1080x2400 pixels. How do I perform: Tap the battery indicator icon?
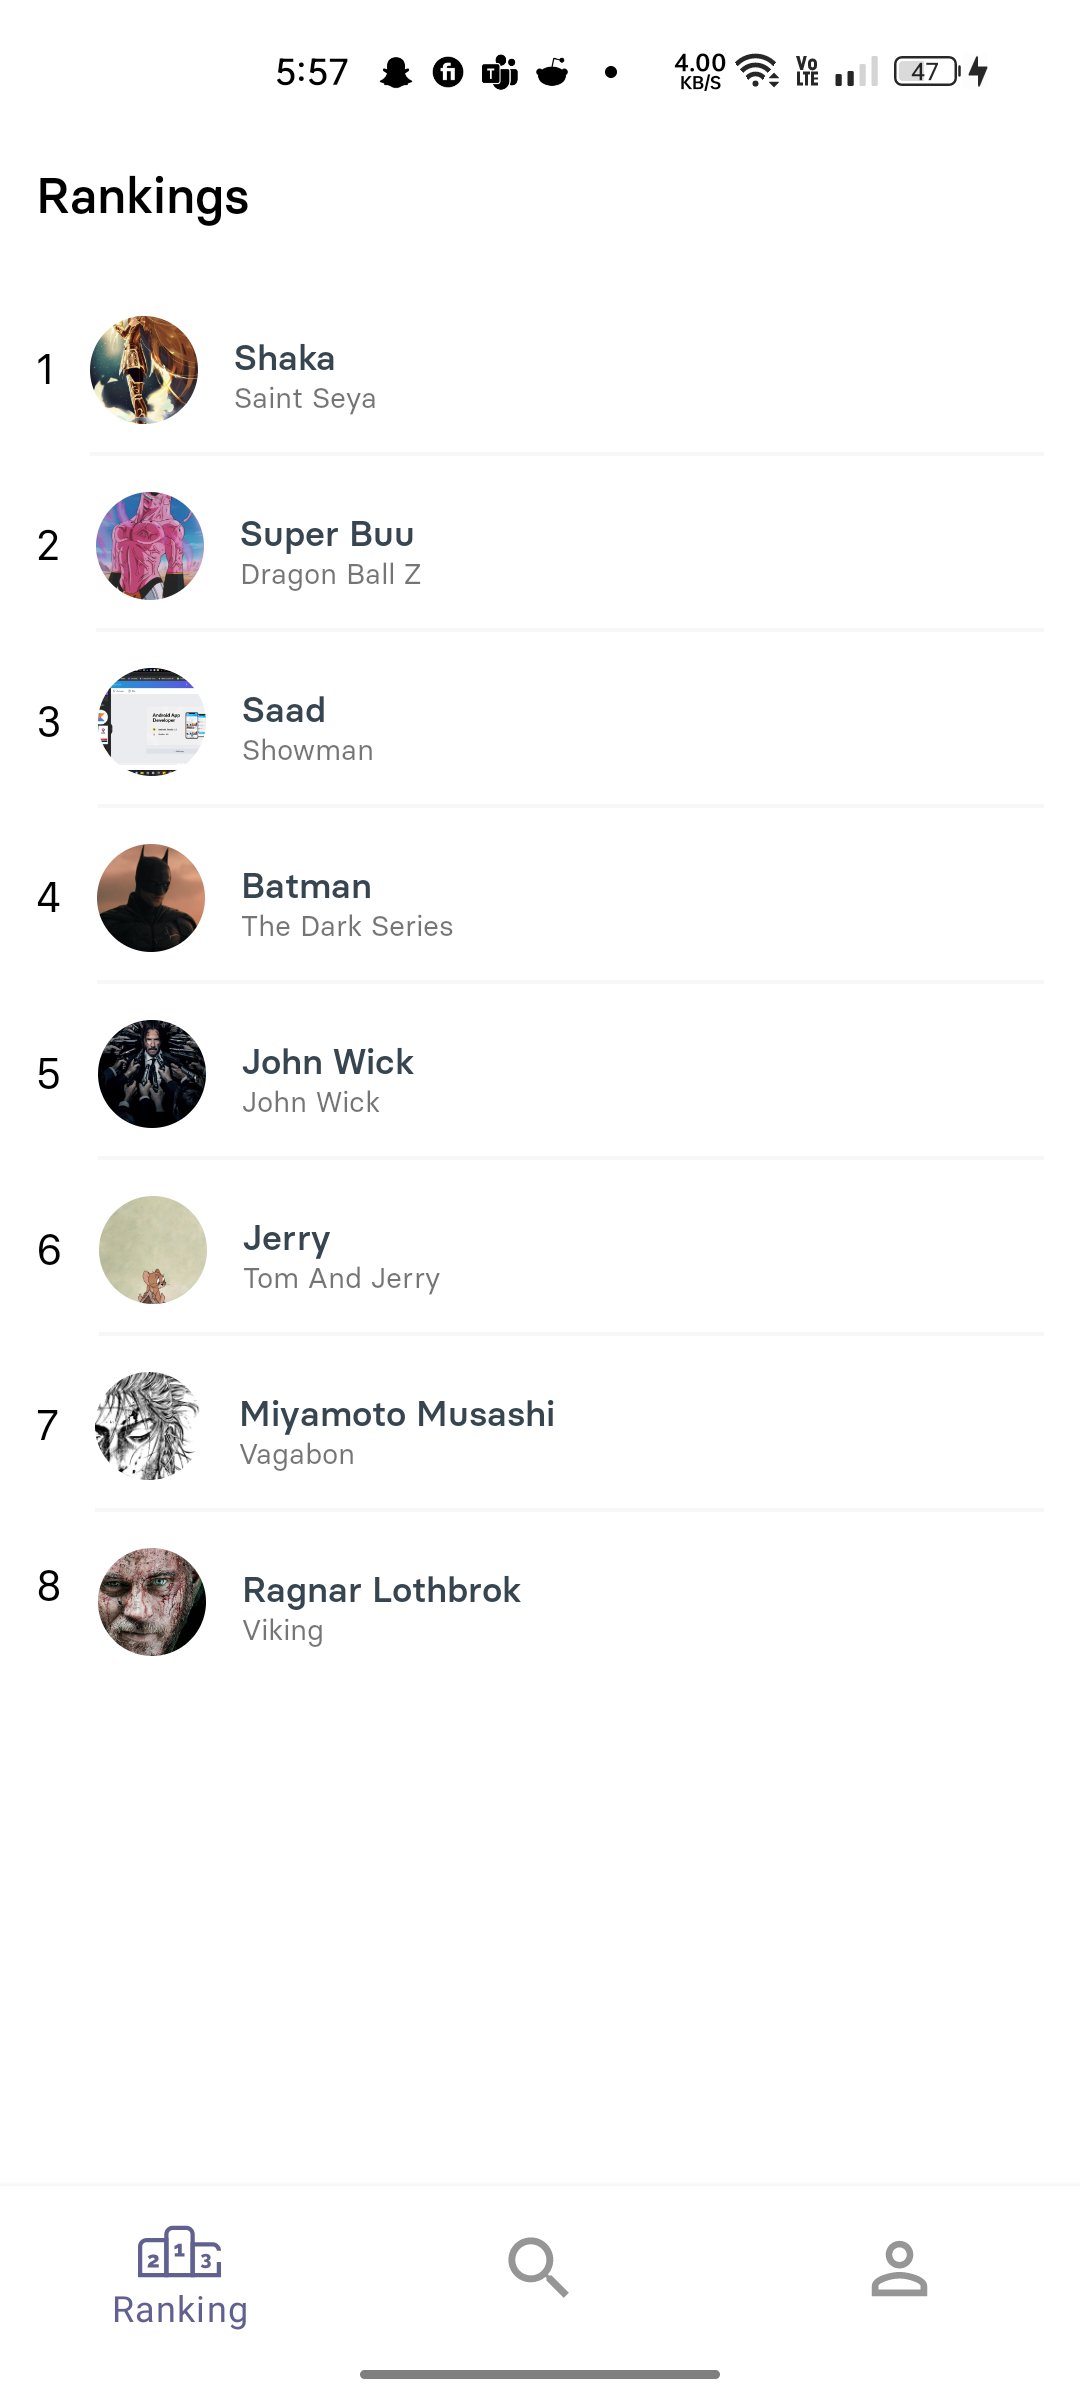926,71
